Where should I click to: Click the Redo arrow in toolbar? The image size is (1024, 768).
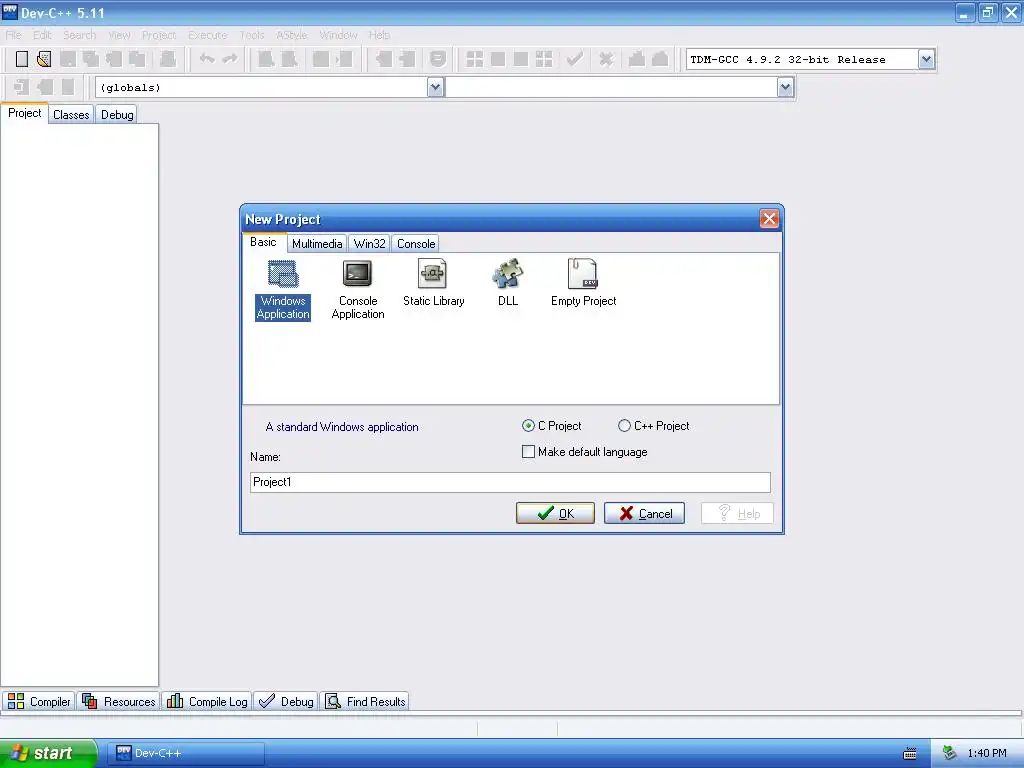coord(230,59)
